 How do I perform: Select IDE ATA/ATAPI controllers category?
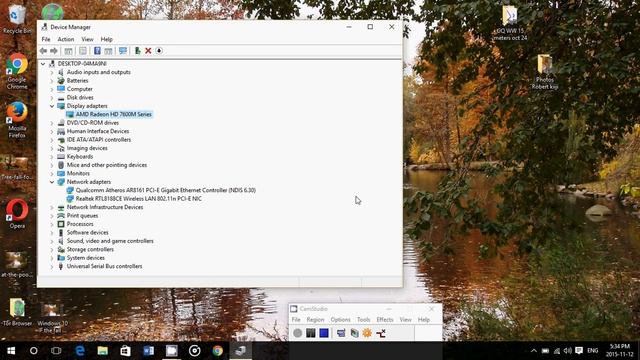(99, 140)
